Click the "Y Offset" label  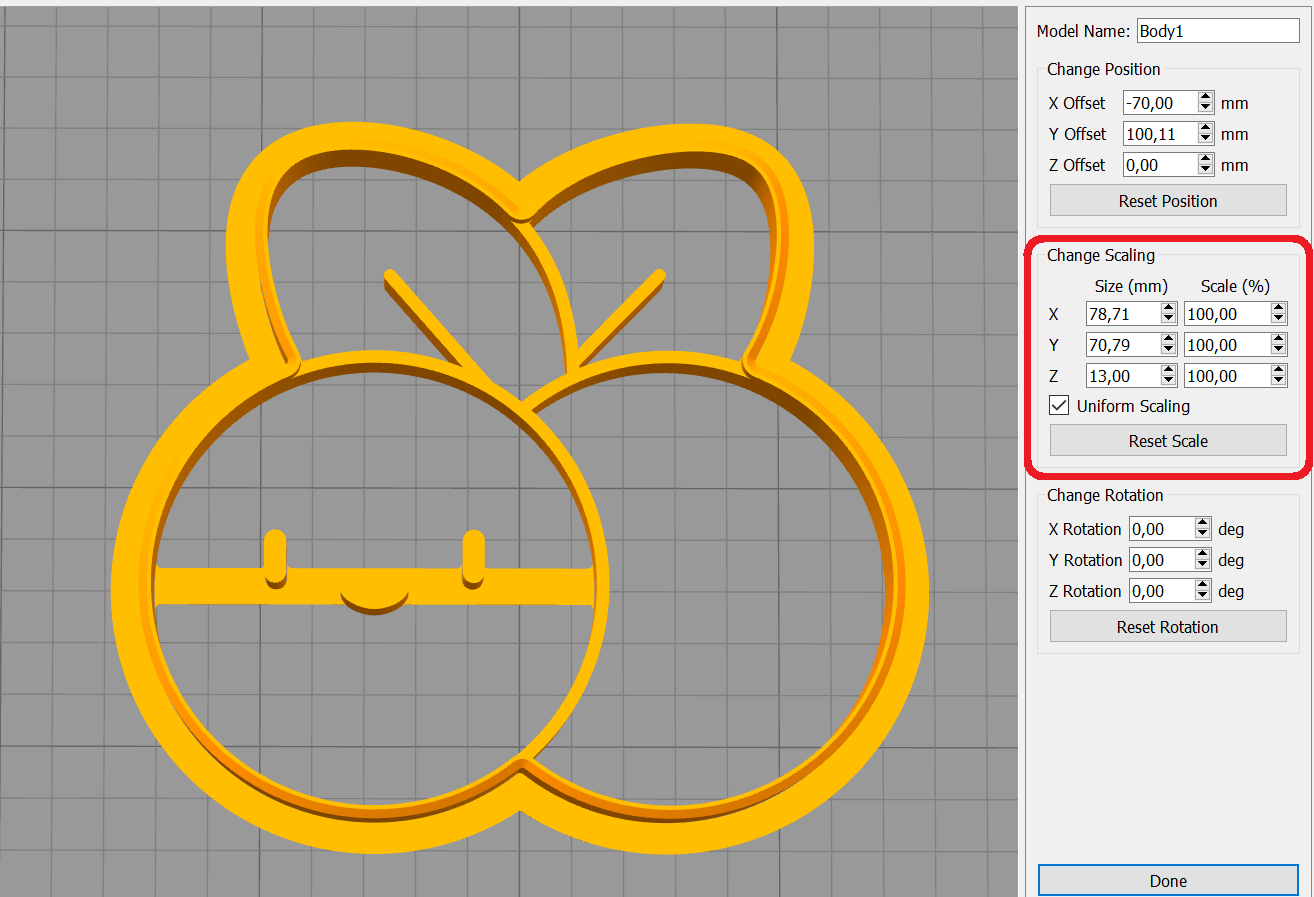tap(1077, 134)
